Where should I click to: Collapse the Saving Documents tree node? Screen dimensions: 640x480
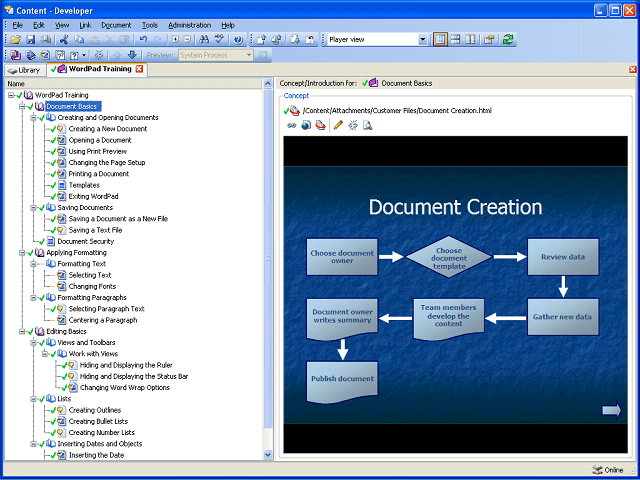pyautogui.click(x=33, y=208)
